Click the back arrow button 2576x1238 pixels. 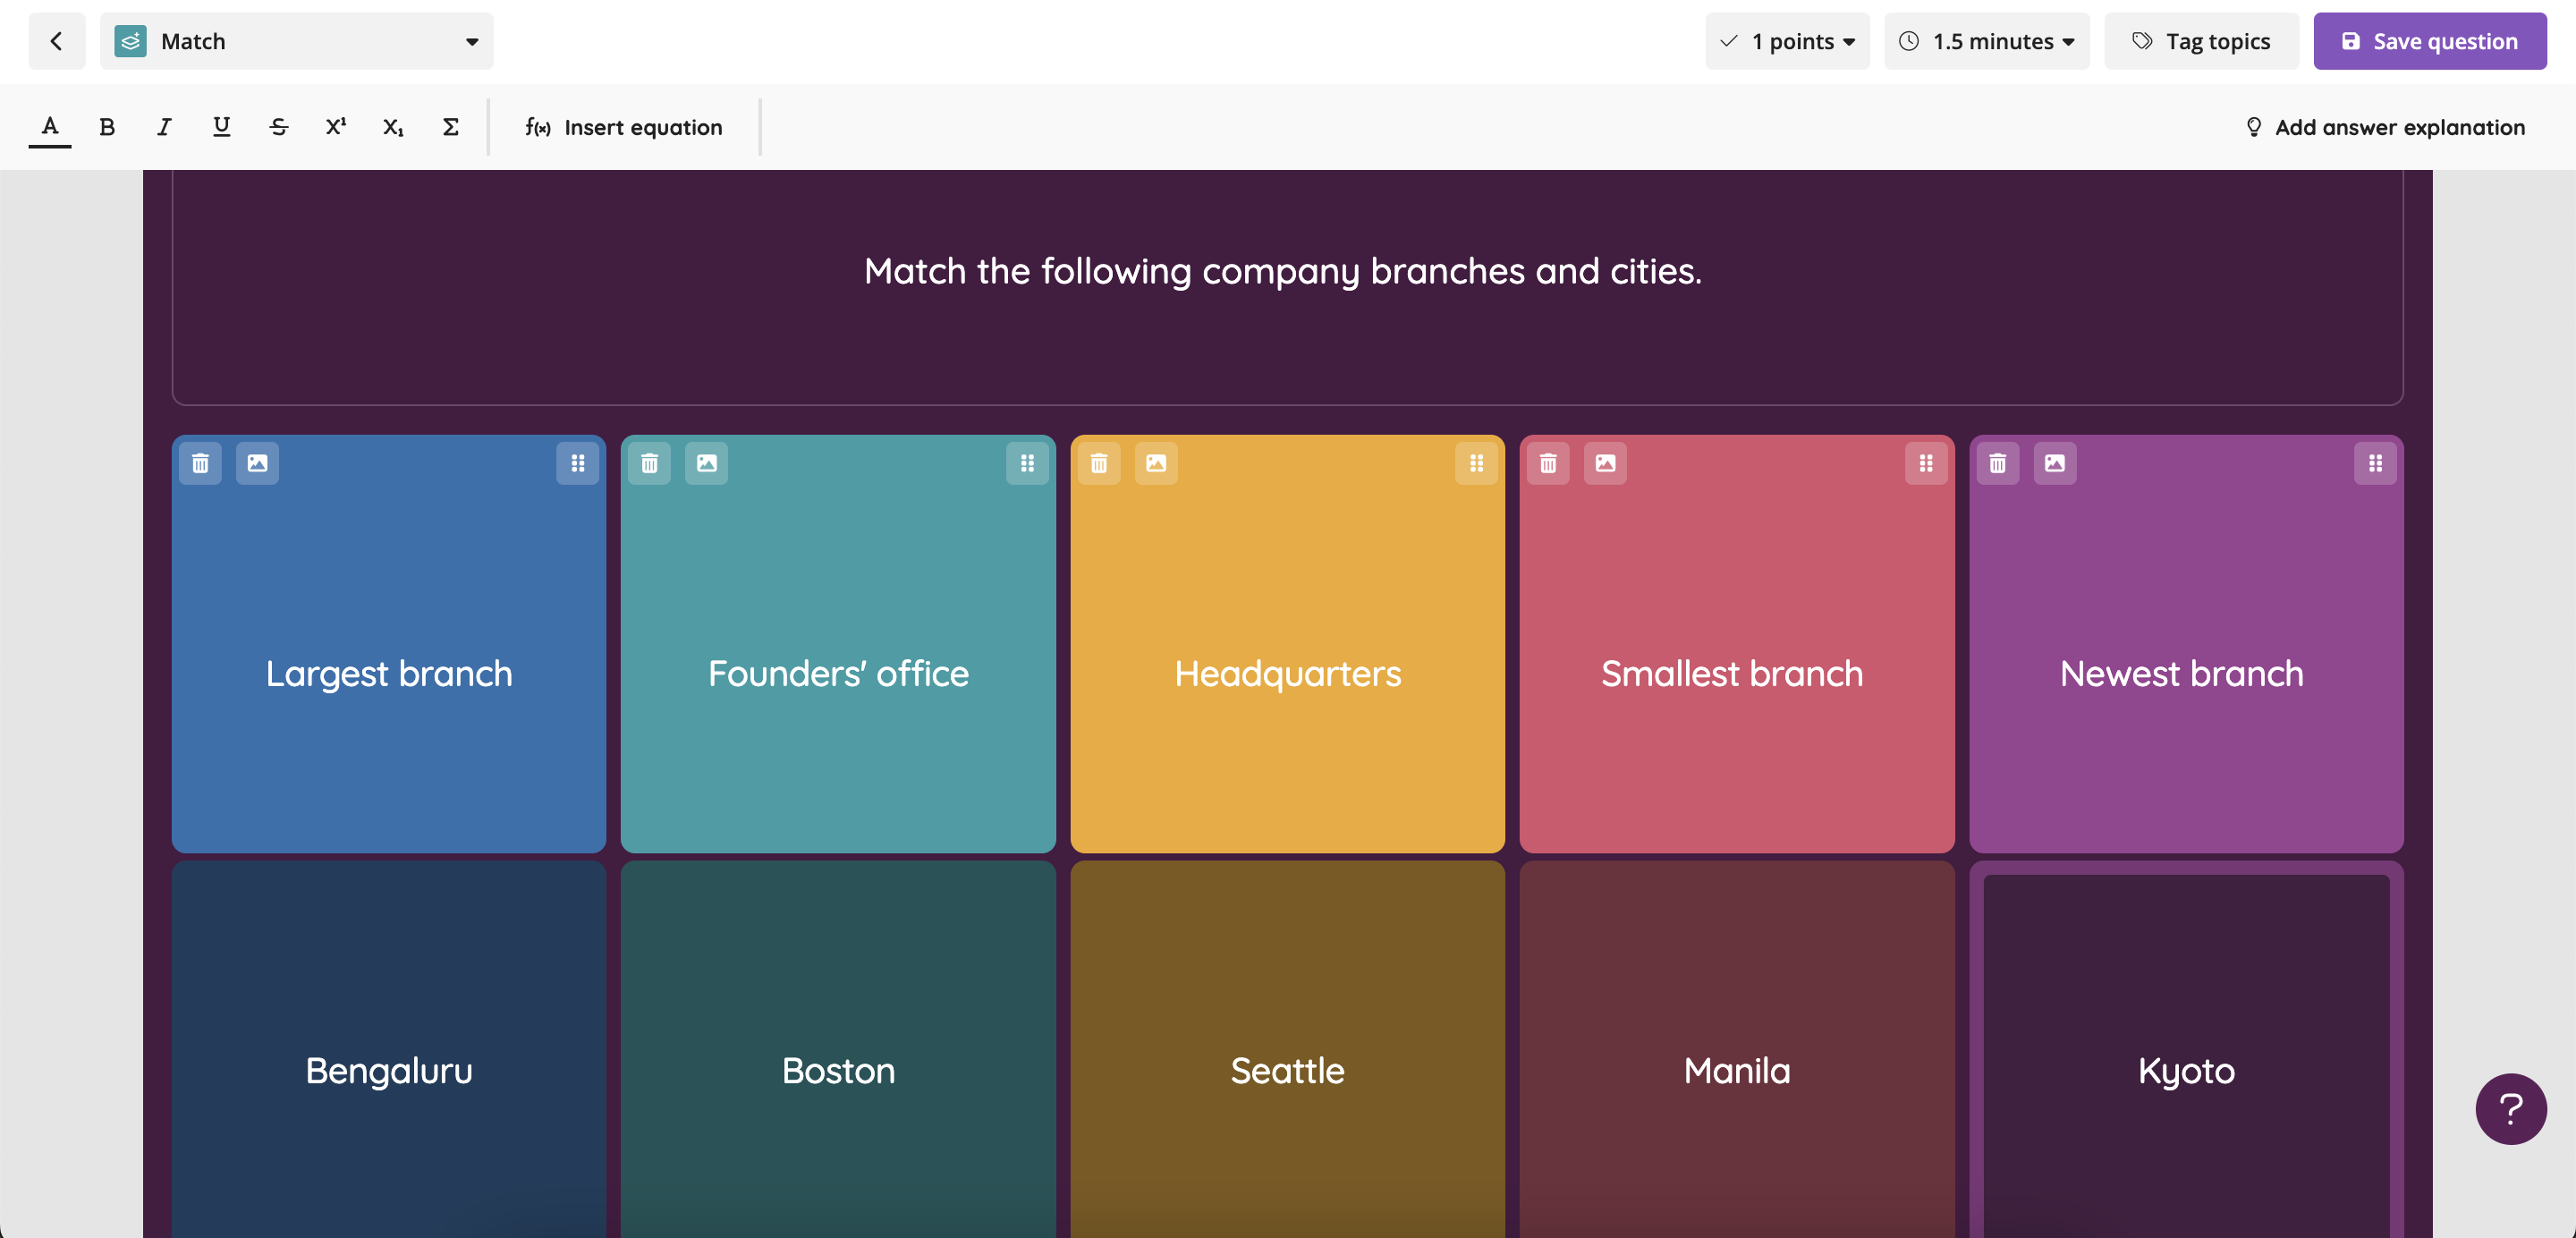click(56, 41)
